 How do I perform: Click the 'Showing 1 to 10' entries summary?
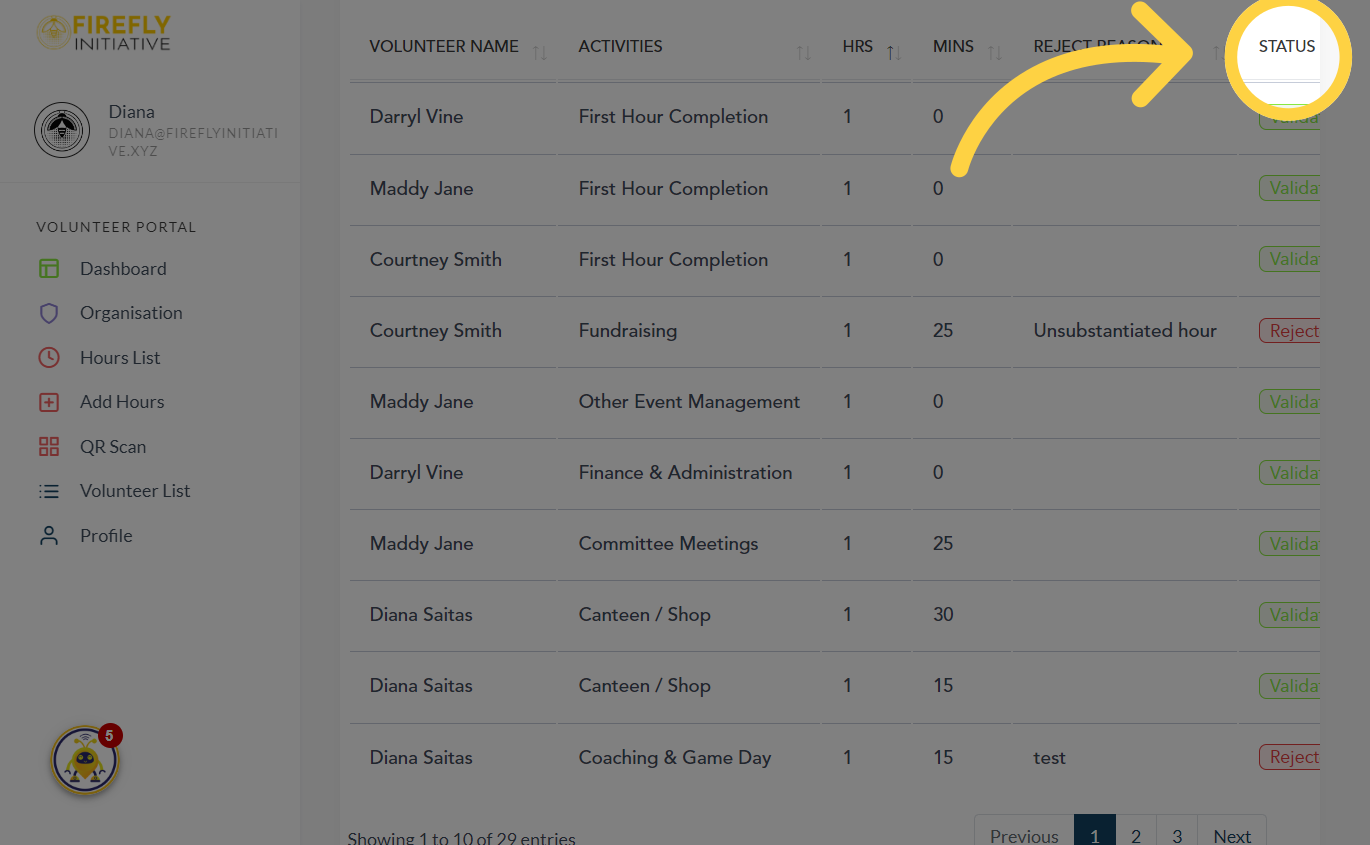pyautogui.click(x=462, y=838)
